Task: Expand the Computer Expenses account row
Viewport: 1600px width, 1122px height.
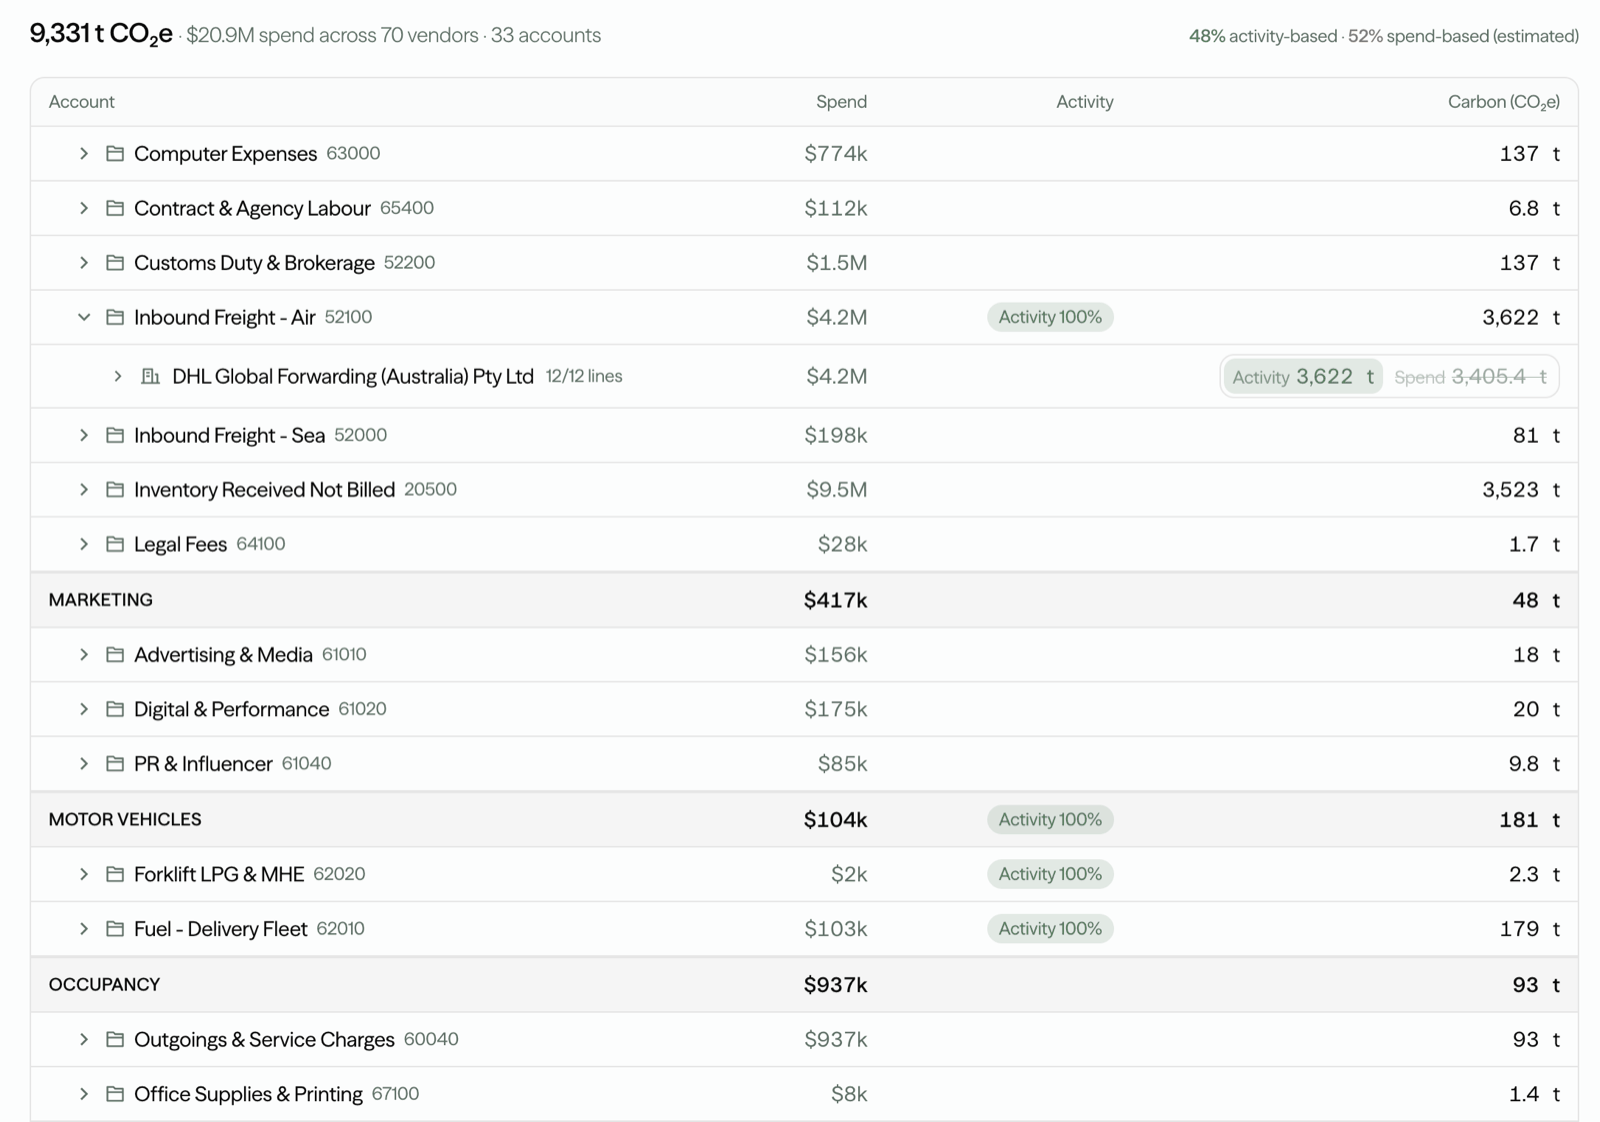Action: (x=84, y=154)
